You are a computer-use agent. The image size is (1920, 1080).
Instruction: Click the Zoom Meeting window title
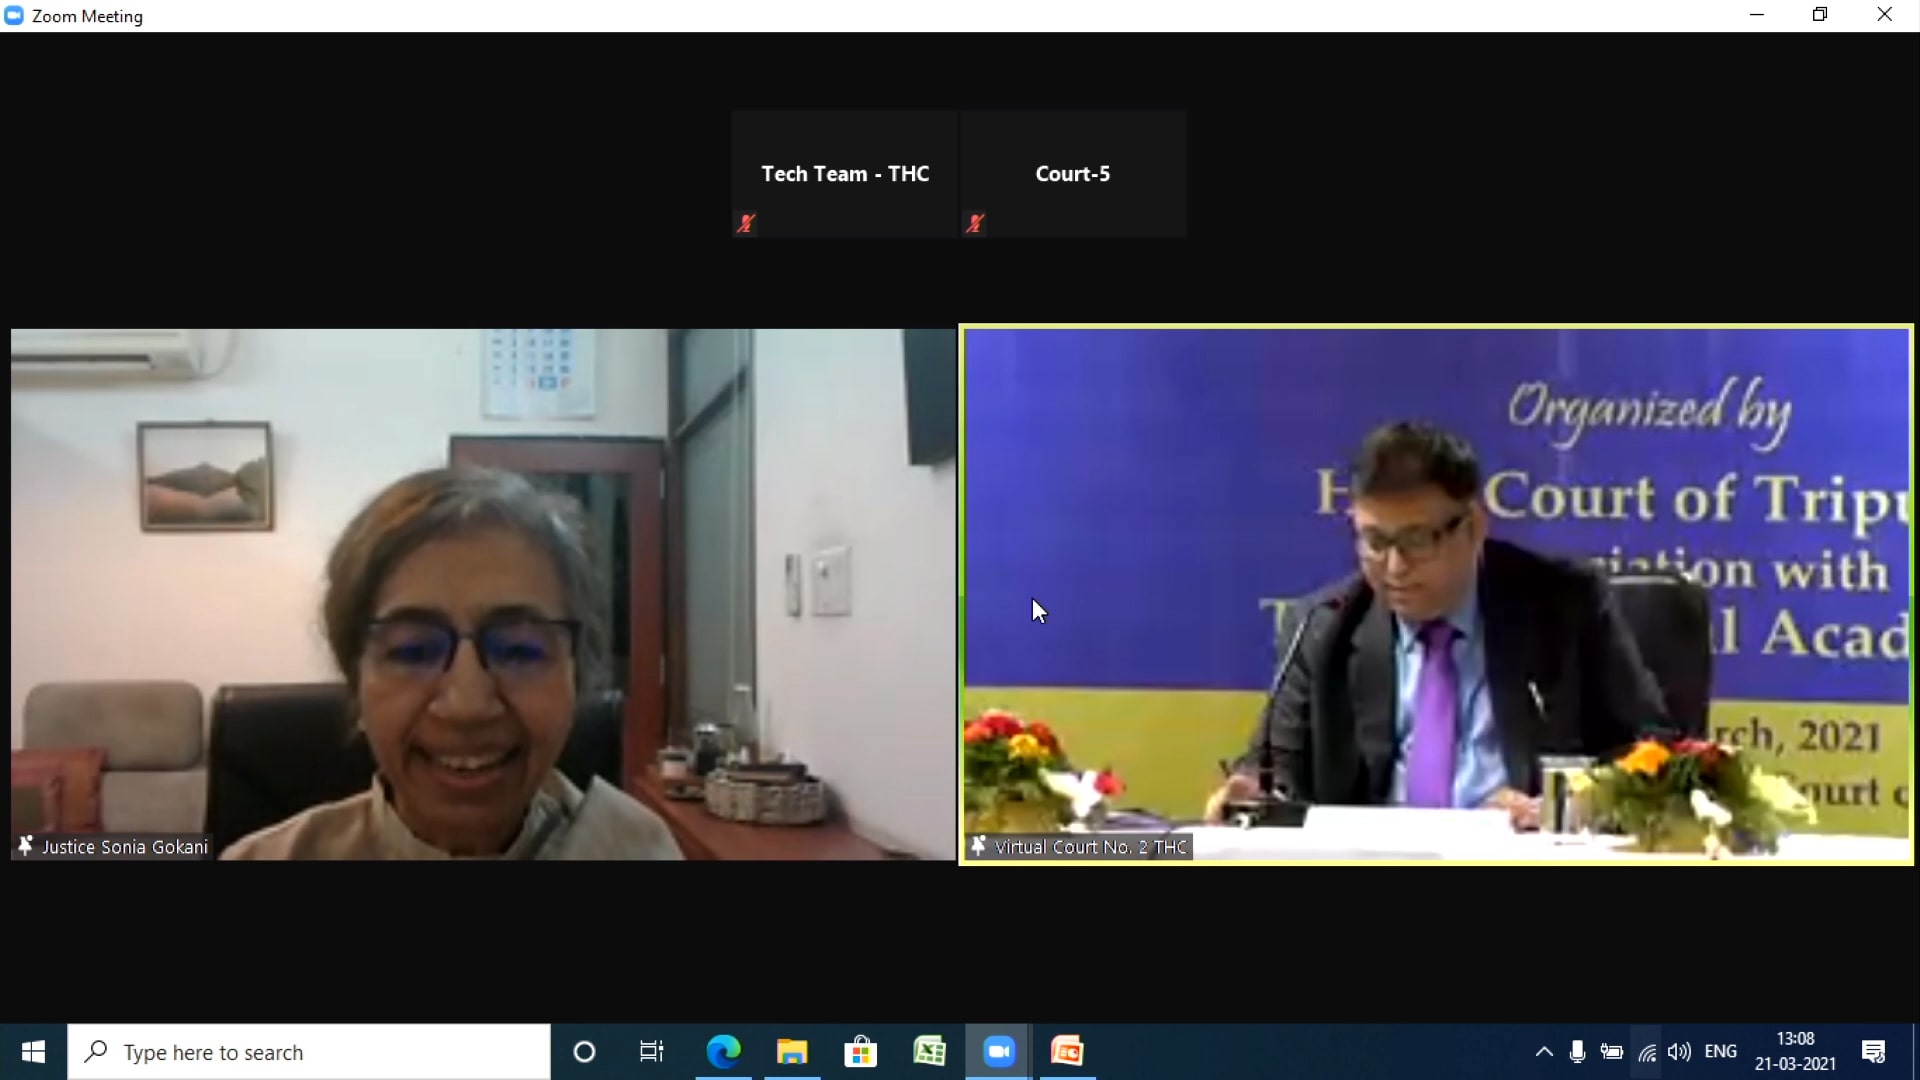coord(87,16)
